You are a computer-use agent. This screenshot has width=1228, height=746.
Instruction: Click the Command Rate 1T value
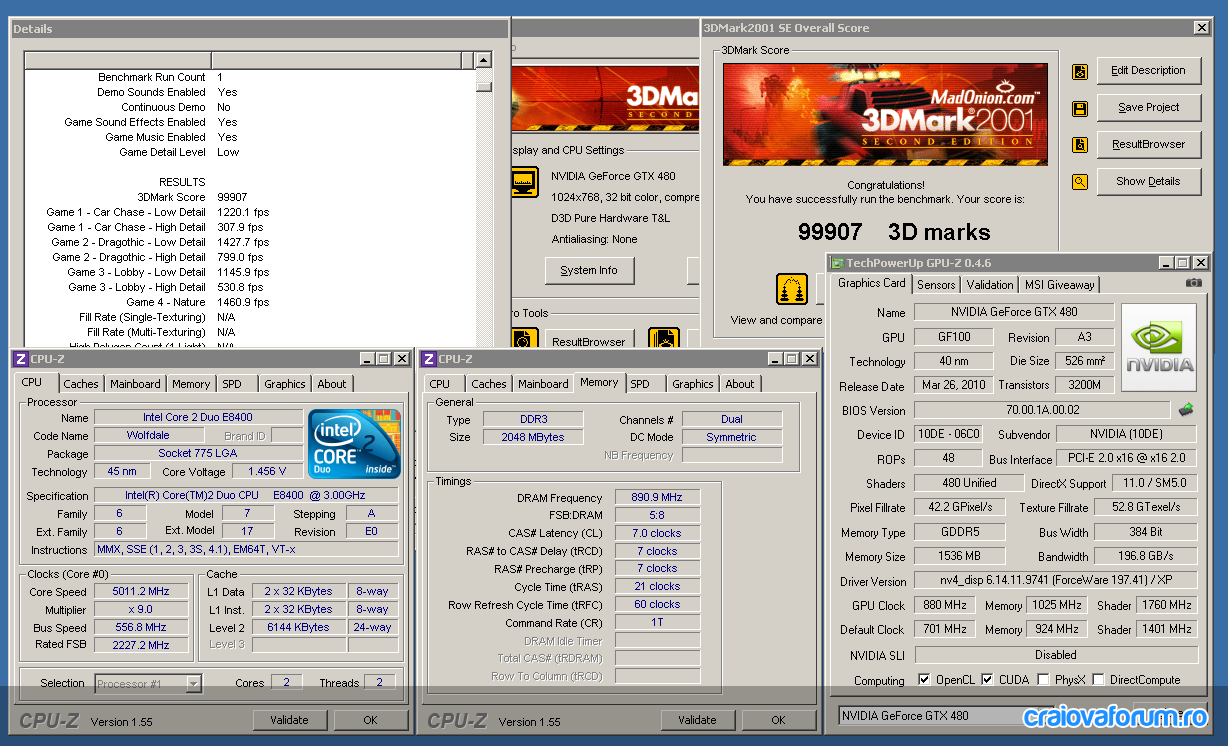coord(657,623)
